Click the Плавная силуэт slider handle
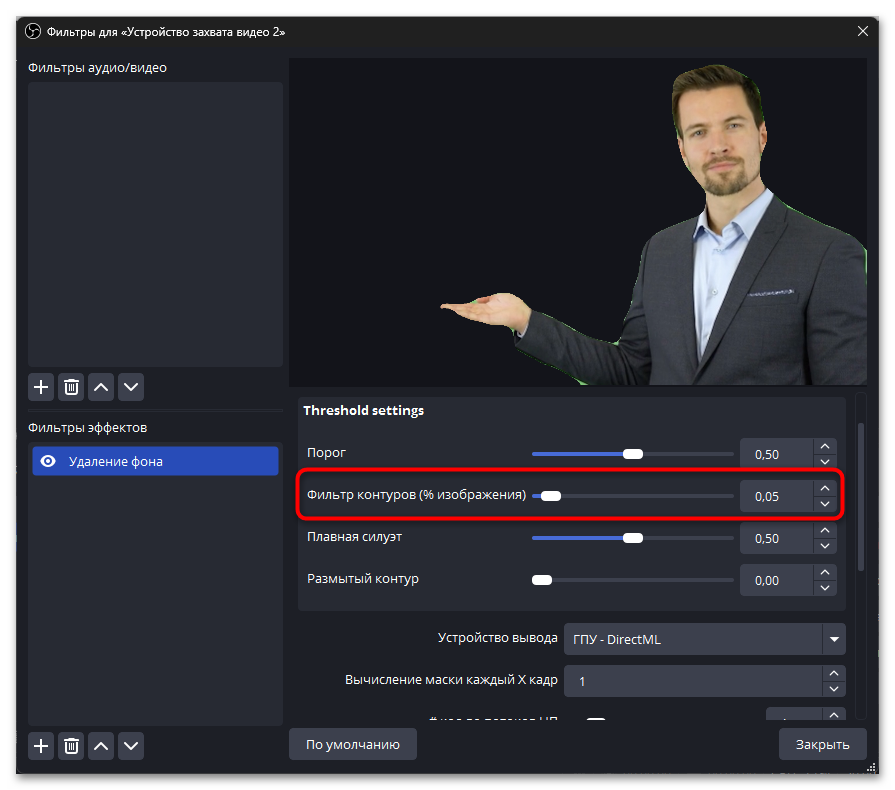The image size is (895, 790). (x=632, y=538)
